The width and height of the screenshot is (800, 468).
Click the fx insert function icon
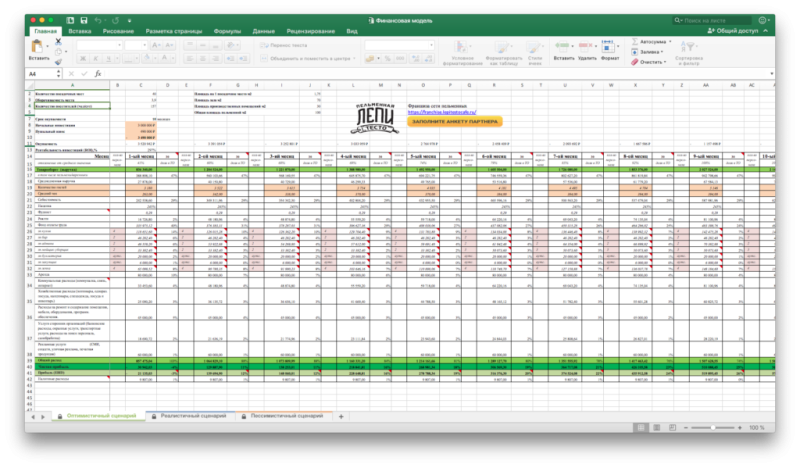98,74
